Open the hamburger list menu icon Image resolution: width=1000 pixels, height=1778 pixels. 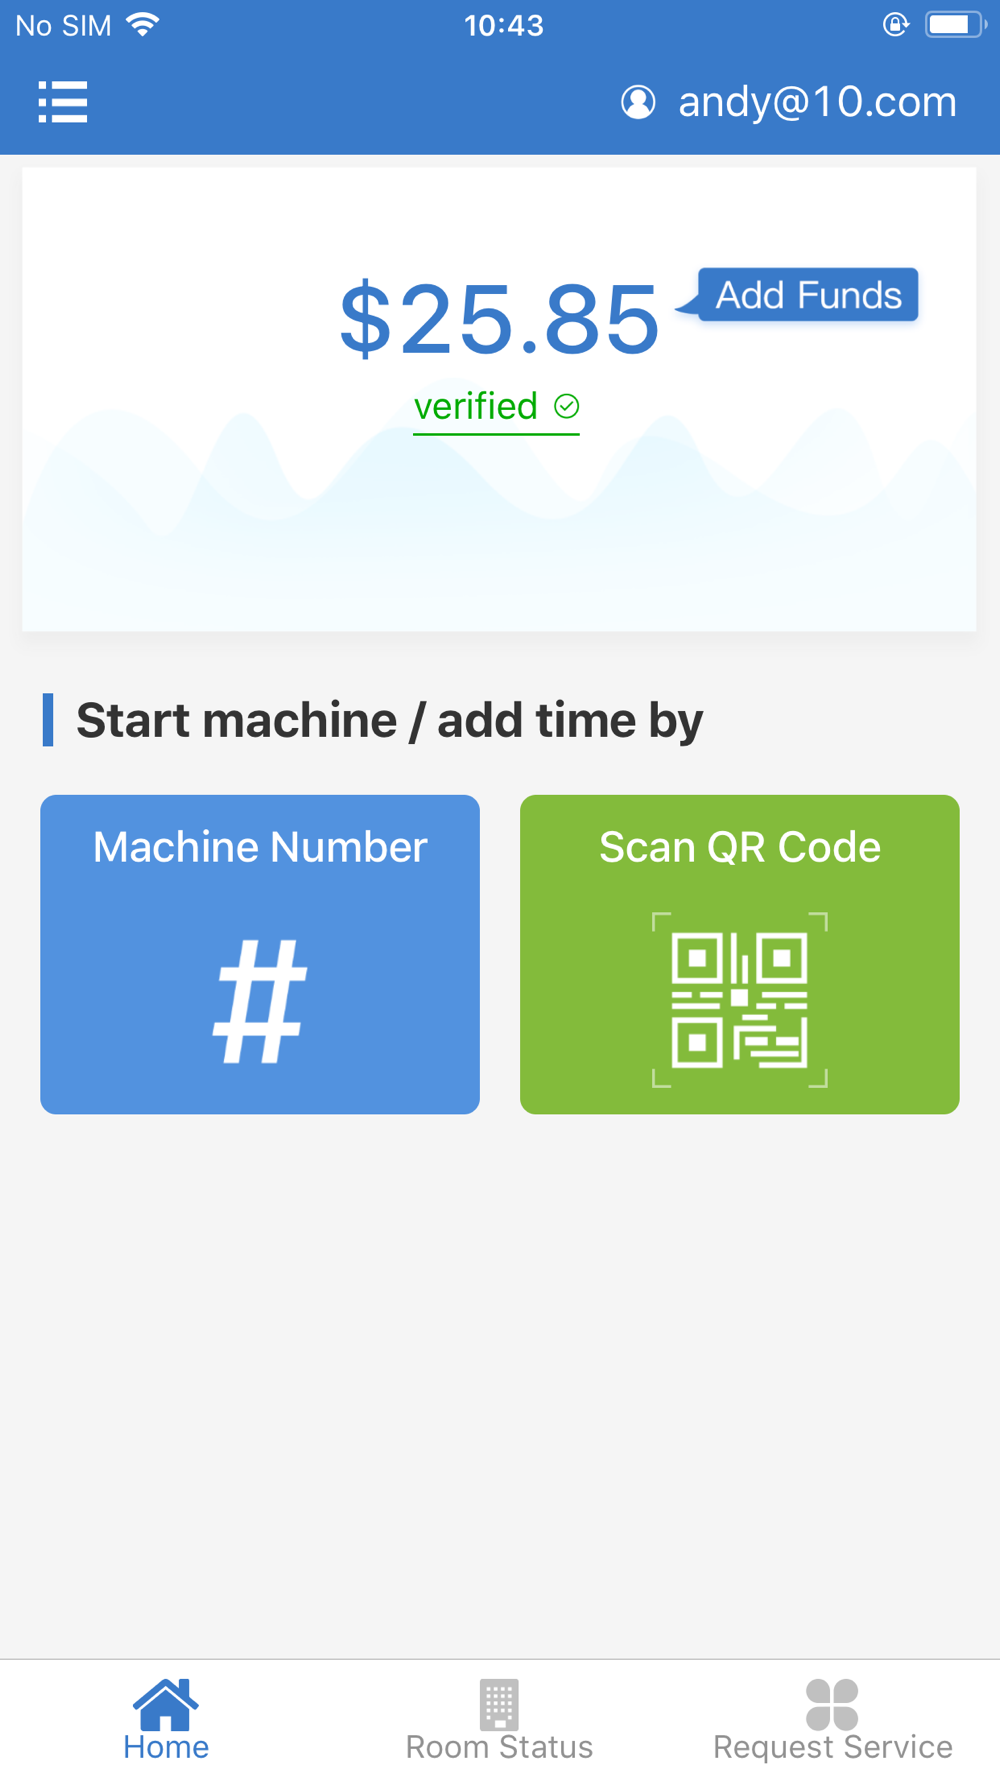click(63, 102)
